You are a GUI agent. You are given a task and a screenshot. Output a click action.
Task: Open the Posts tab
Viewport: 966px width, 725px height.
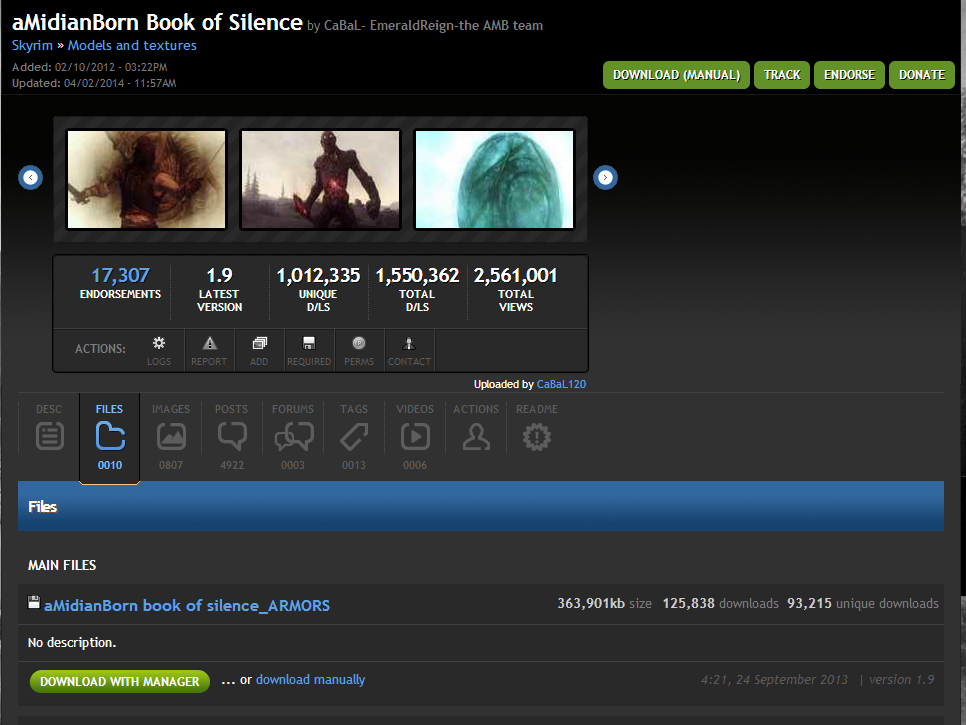coord(232,436)
